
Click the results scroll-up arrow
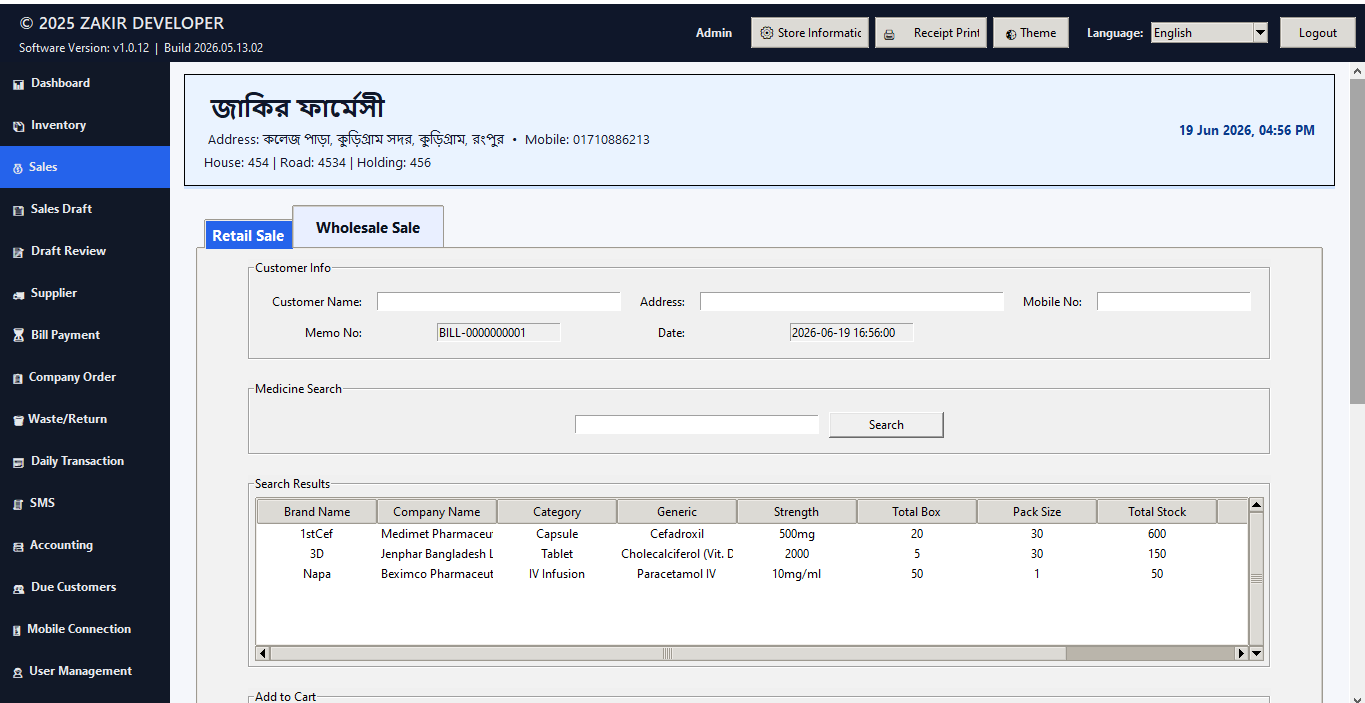(1256, 505)
